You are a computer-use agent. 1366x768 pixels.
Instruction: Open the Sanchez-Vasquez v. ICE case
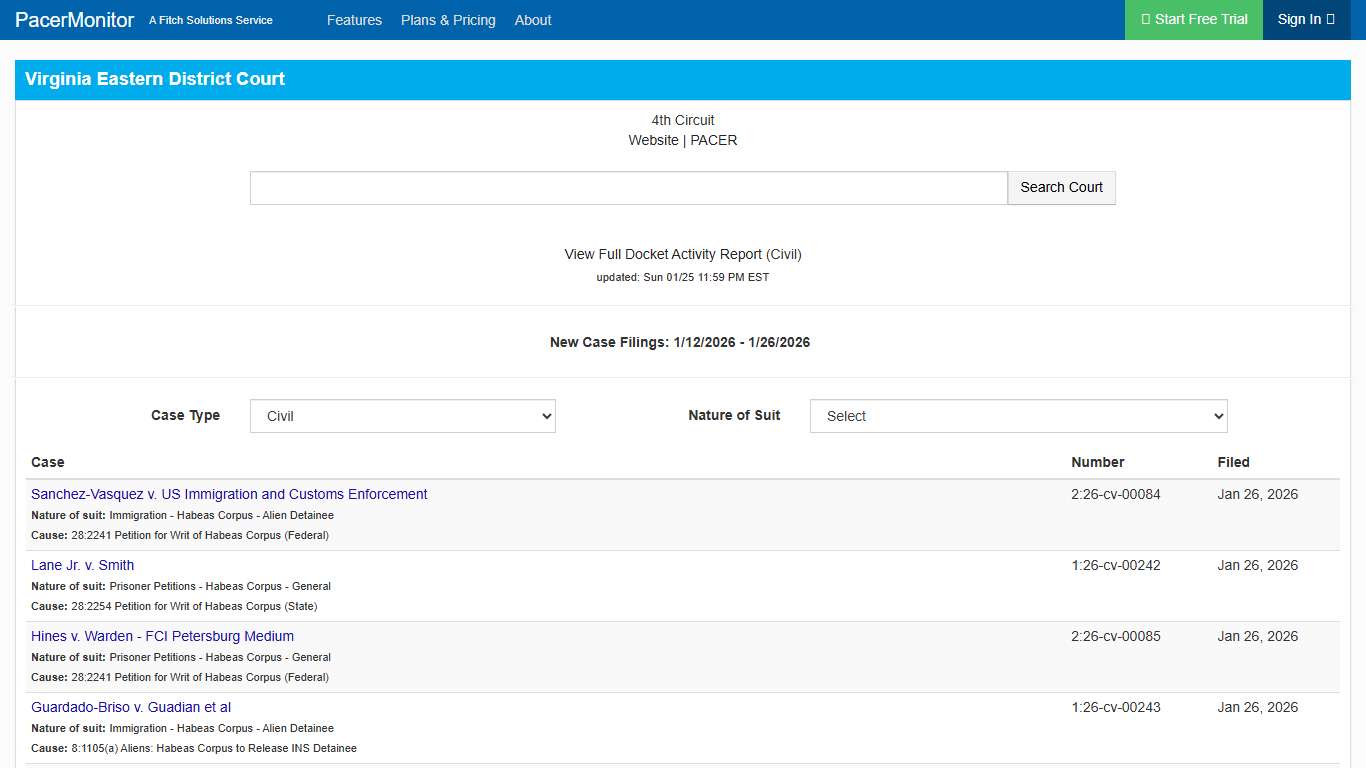[228, 494]
